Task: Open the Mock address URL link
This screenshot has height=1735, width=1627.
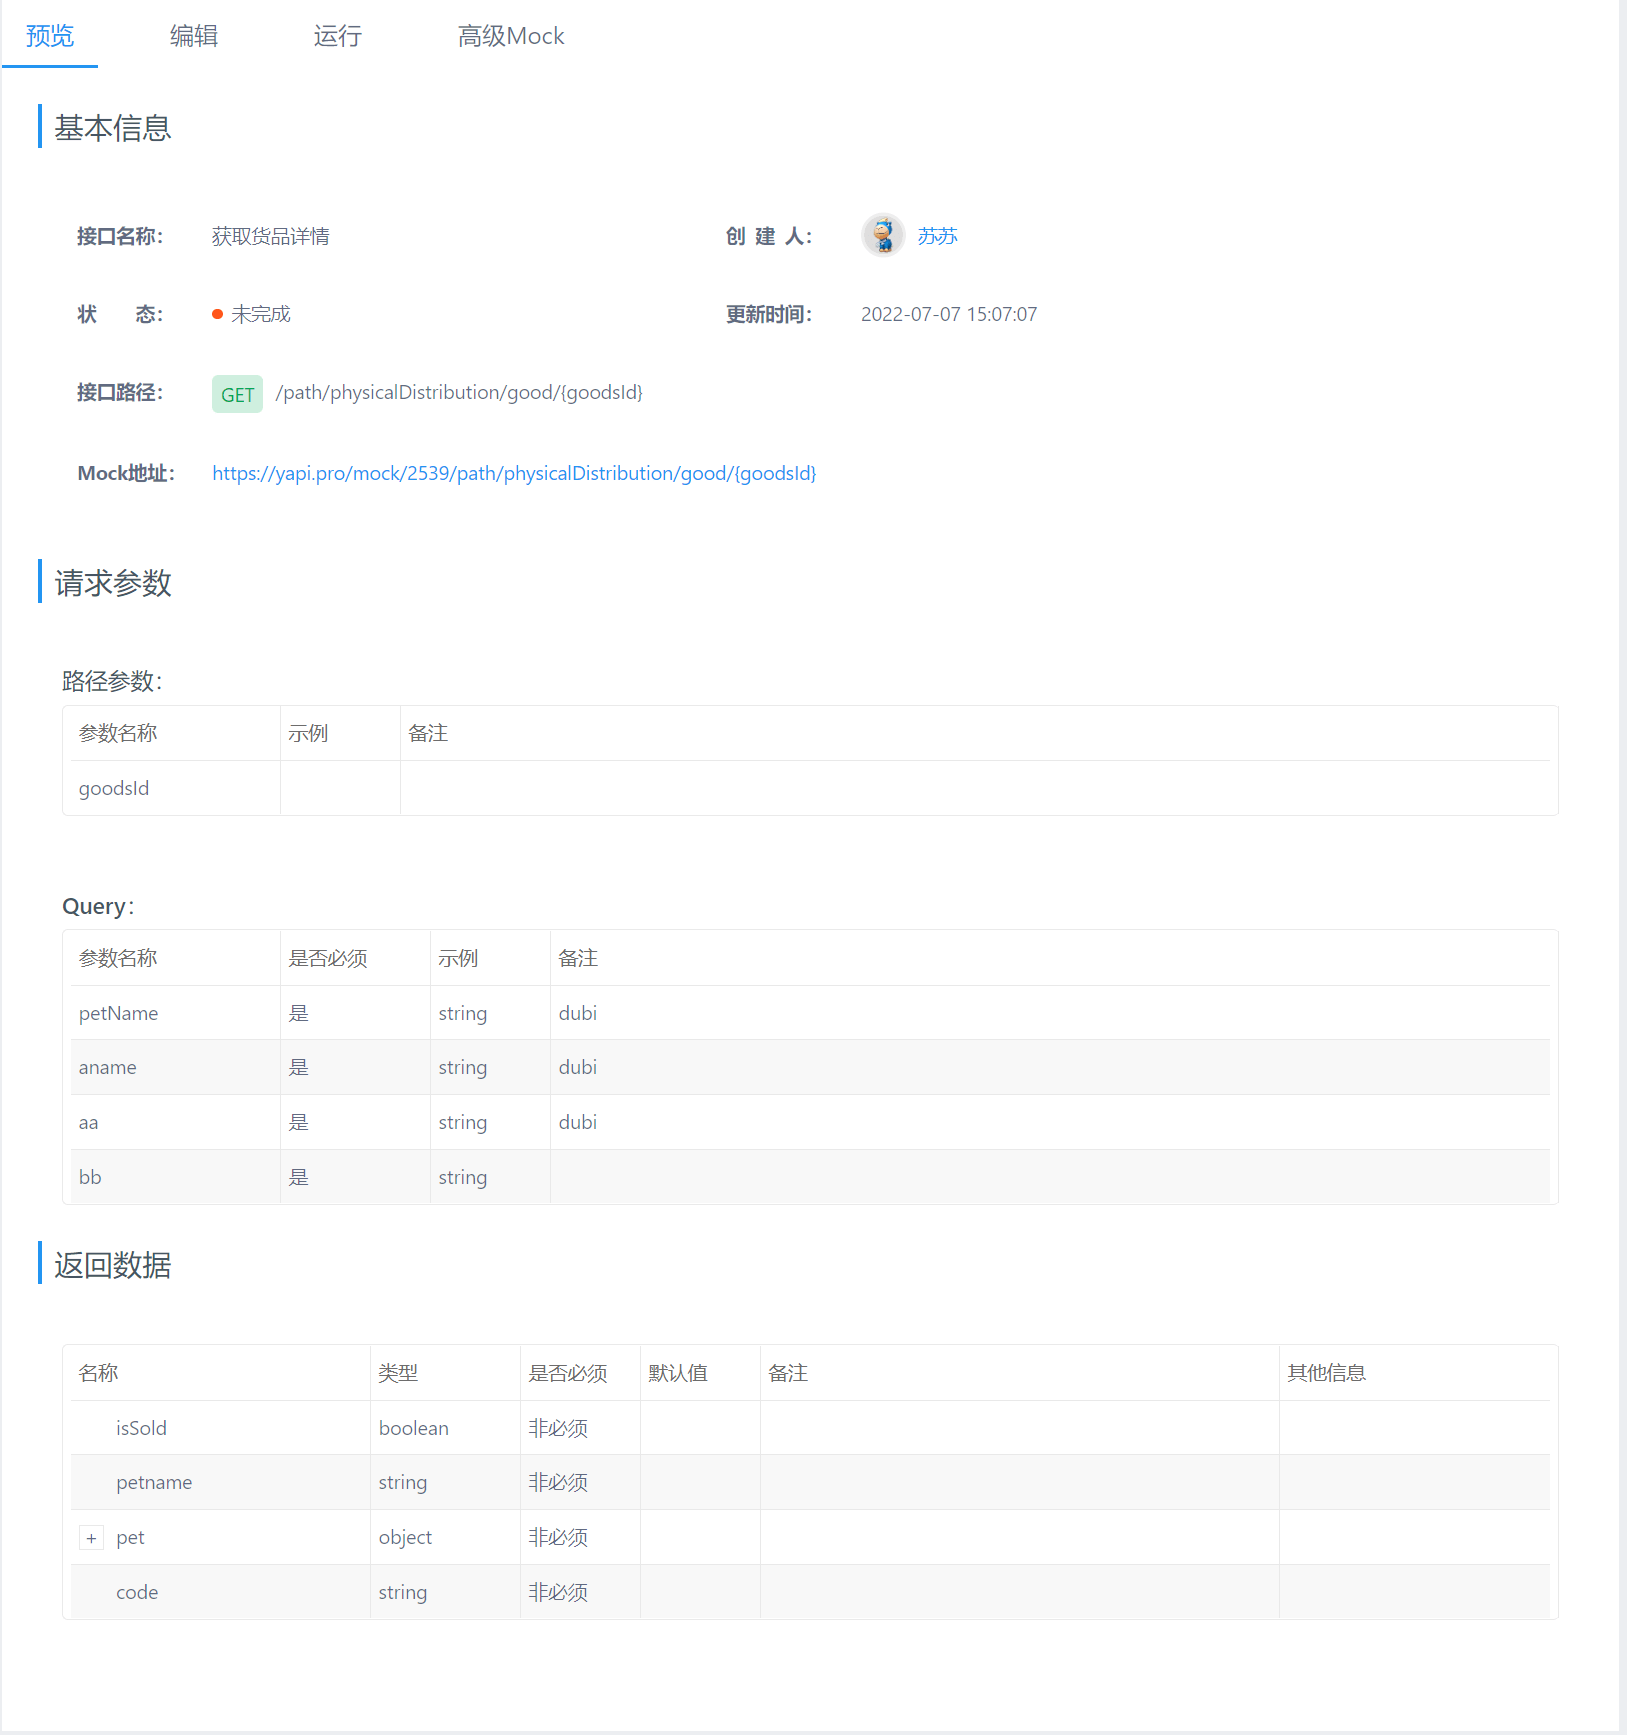Action: click(513, 472)
